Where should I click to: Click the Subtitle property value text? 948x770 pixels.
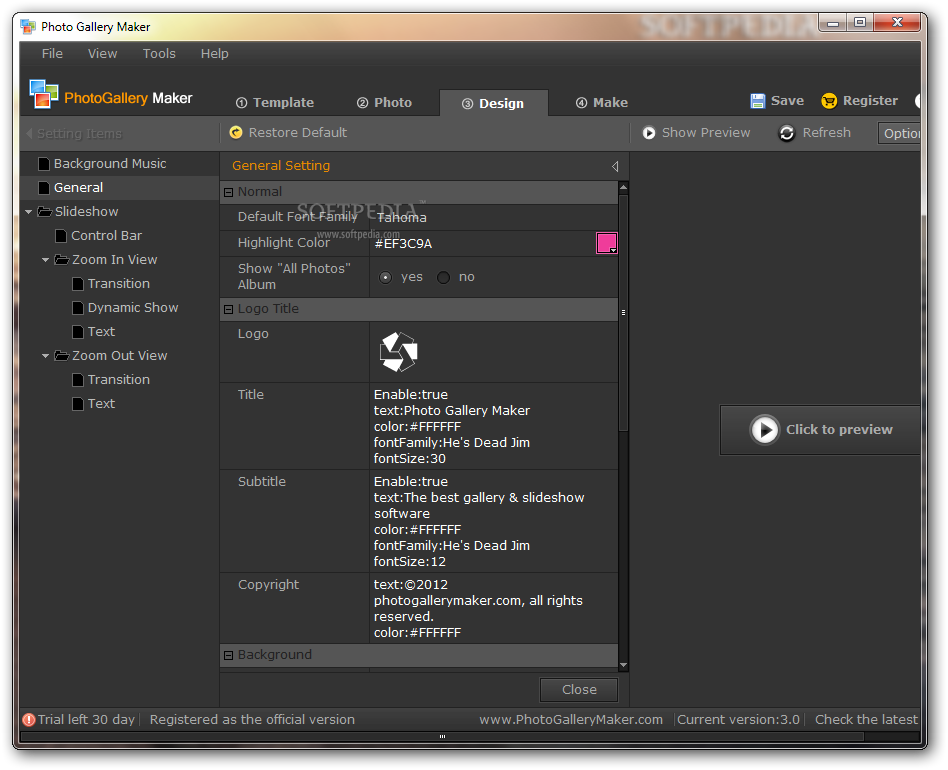pyautogui.click(x=479, y=522)
